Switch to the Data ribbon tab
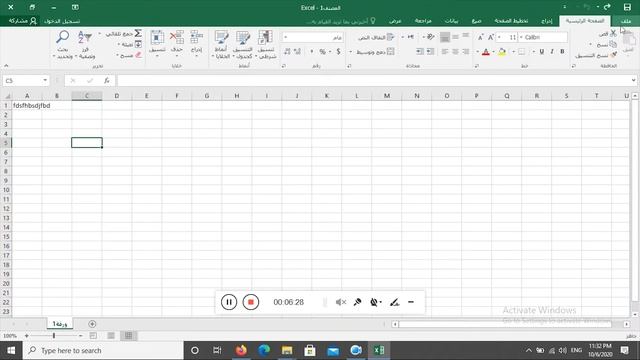 tap(451, 21)
